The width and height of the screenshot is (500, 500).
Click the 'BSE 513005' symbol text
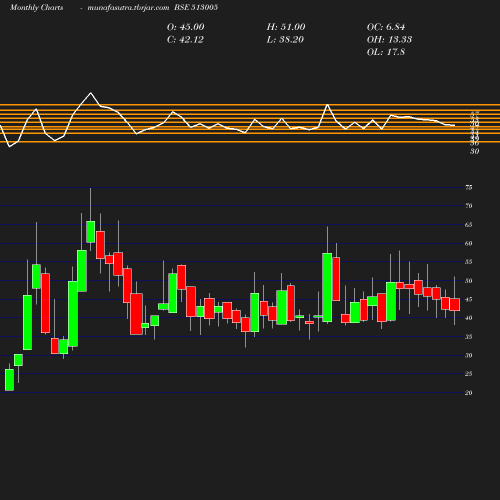196,8
